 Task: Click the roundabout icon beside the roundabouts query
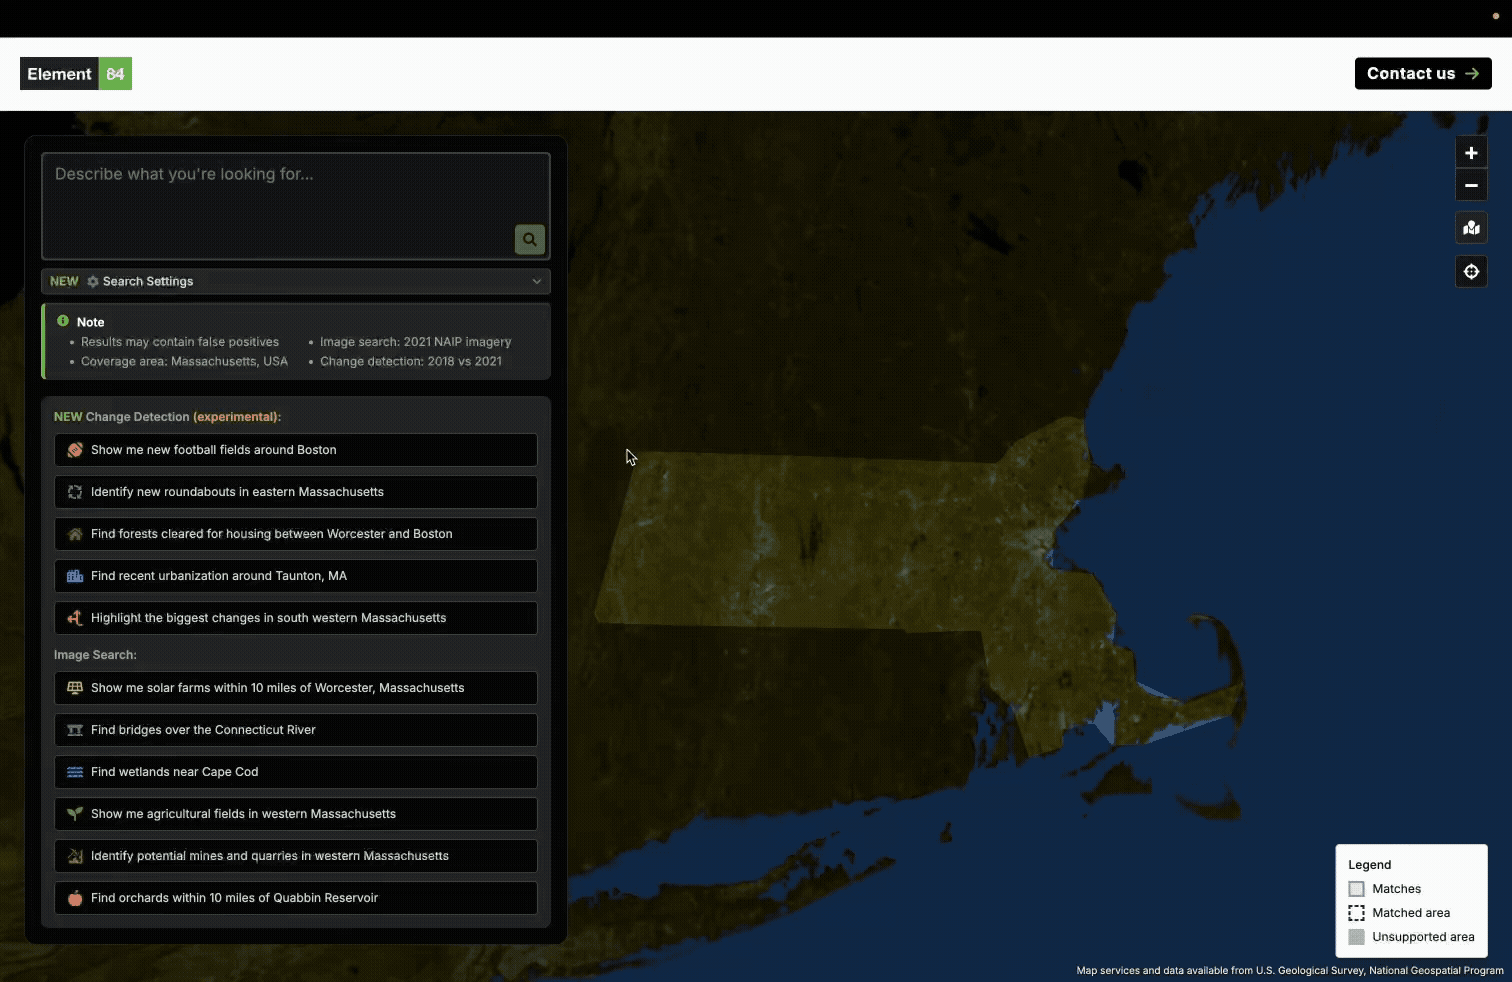coord(75,492)
